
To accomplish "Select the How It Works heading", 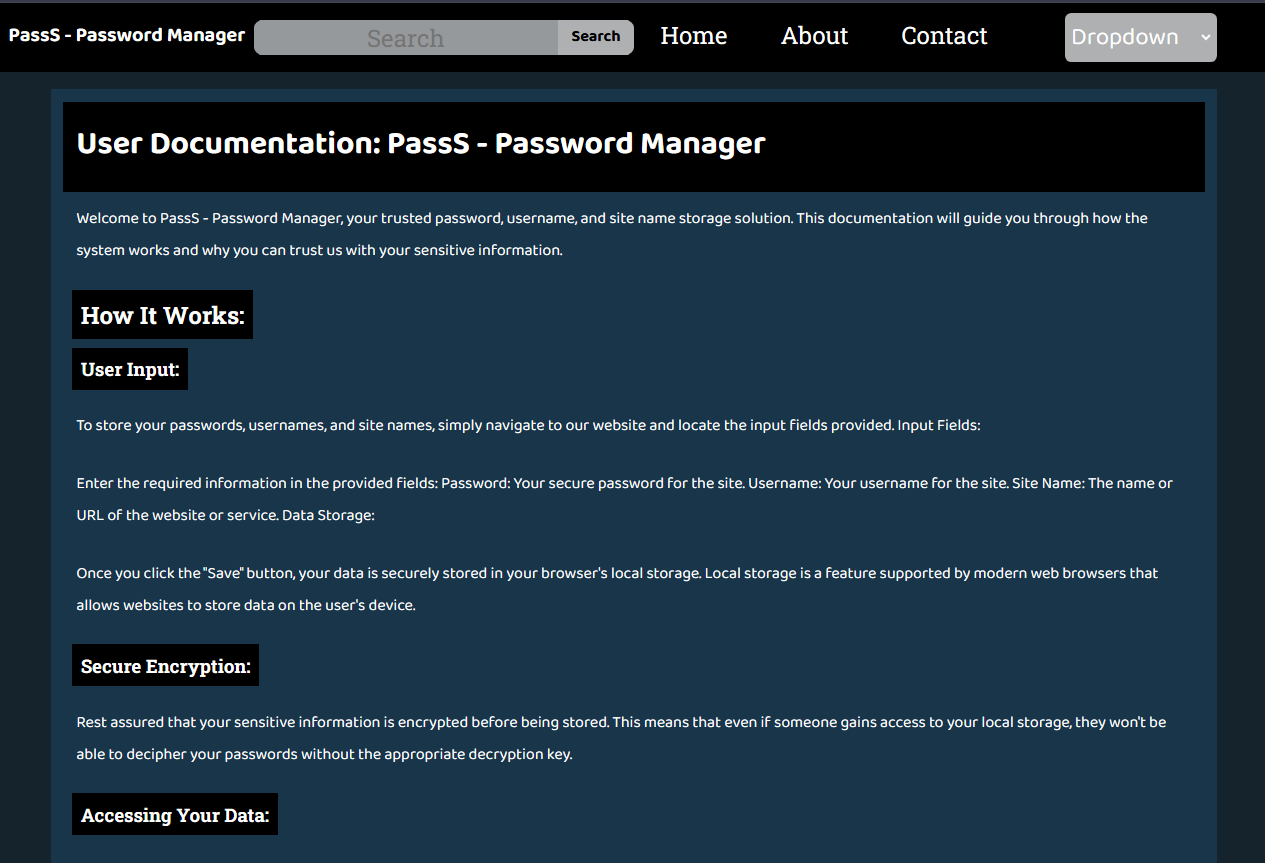I will point(162,315).
